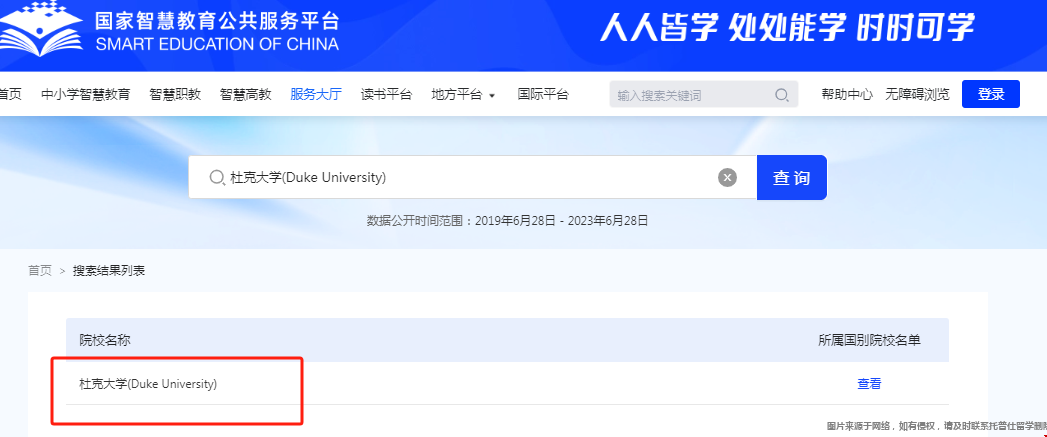
Task: Open 无障碍浏览 link
Action: (x=917, y=94)
